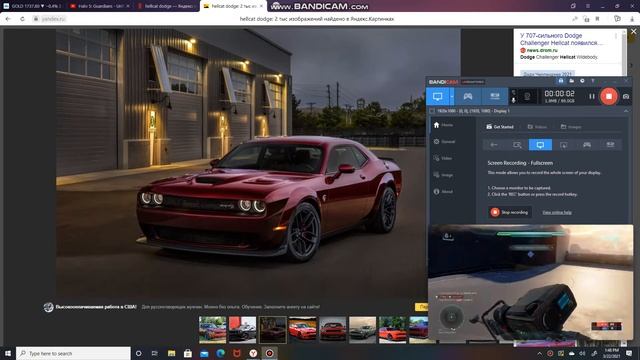Open the Windows Start menu
The height and width of the screenshot is (360, 640).
tap(7, 353)
